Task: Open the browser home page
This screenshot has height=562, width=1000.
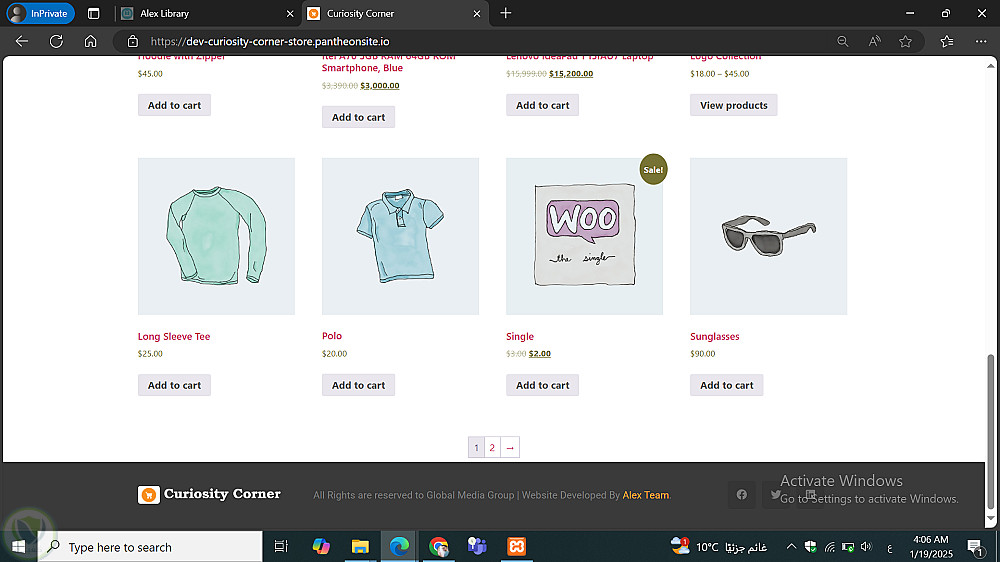Action: coord(91,41)
